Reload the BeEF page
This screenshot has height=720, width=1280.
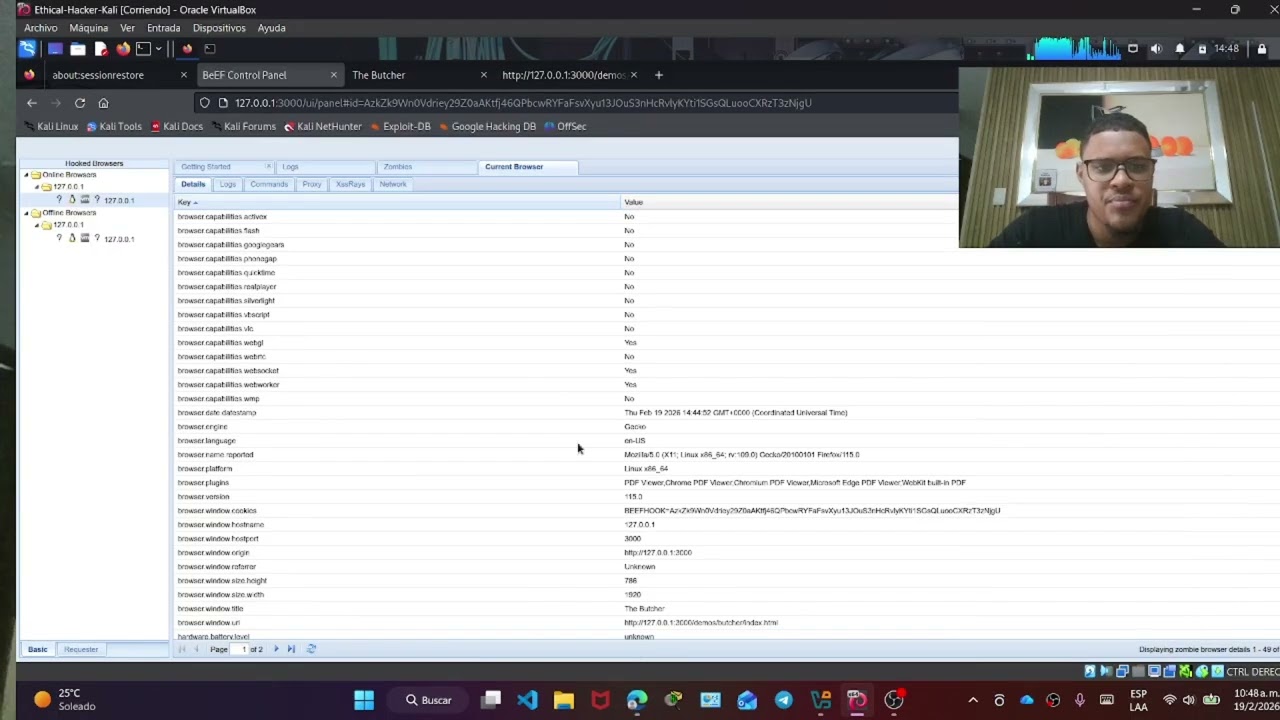pyautogui.click(x=80, y=103)
